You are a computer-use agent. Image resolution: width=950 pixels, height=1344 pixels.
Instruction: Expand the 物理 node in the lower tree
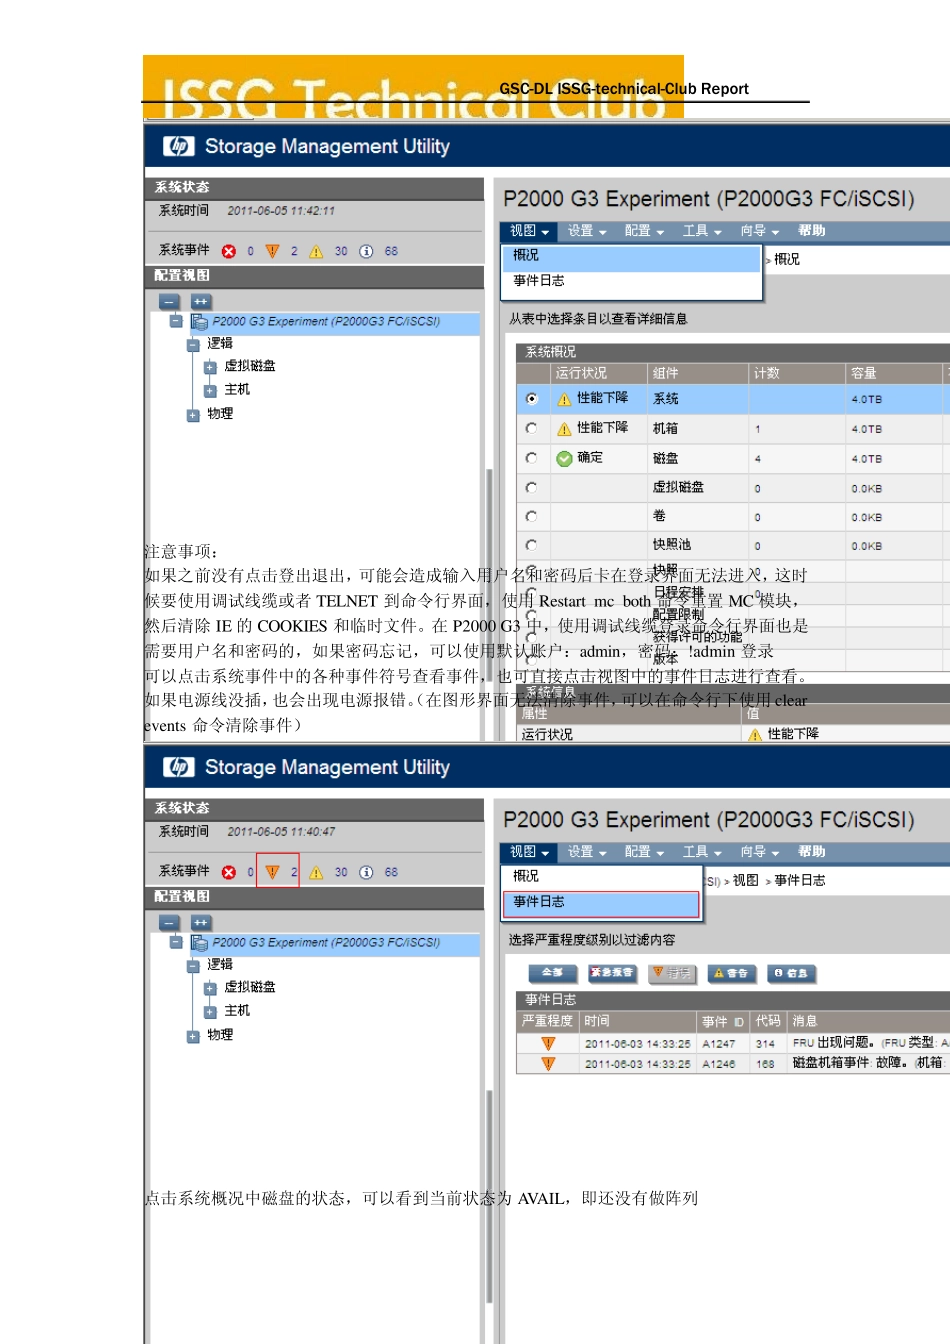click(193, 1037)
